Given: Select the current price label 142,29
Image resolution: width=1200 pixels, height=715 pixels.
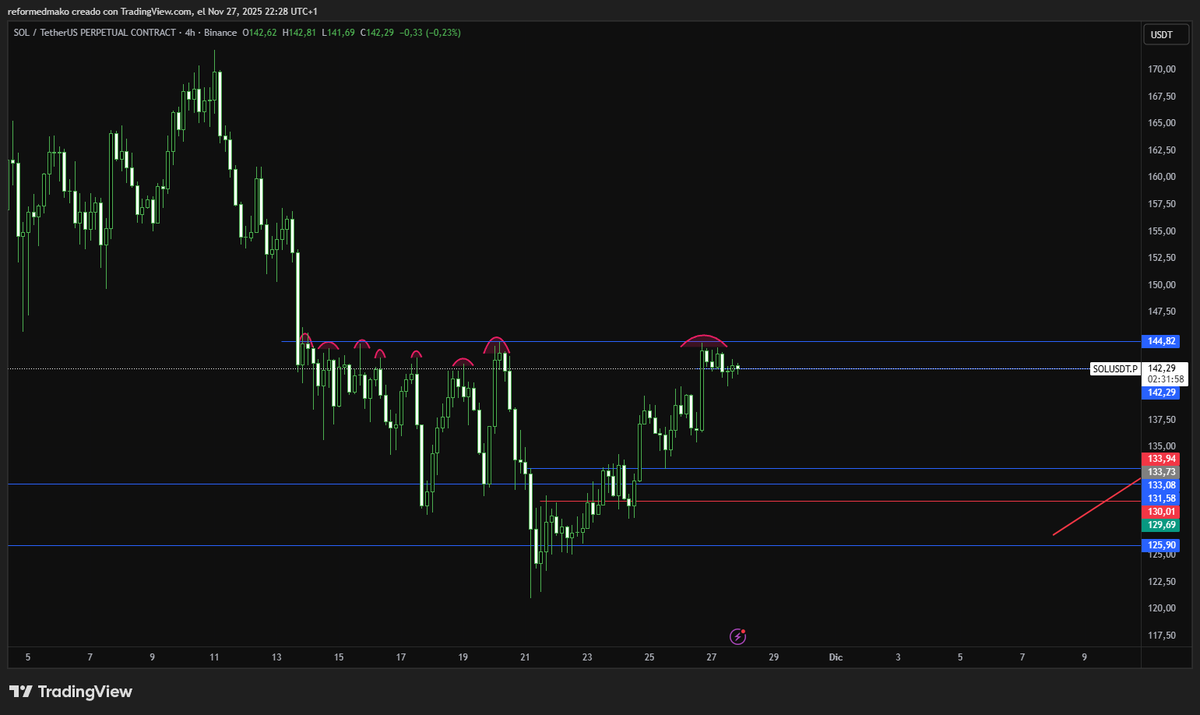Looking at the screenshot, I should tap(1160, 393).
